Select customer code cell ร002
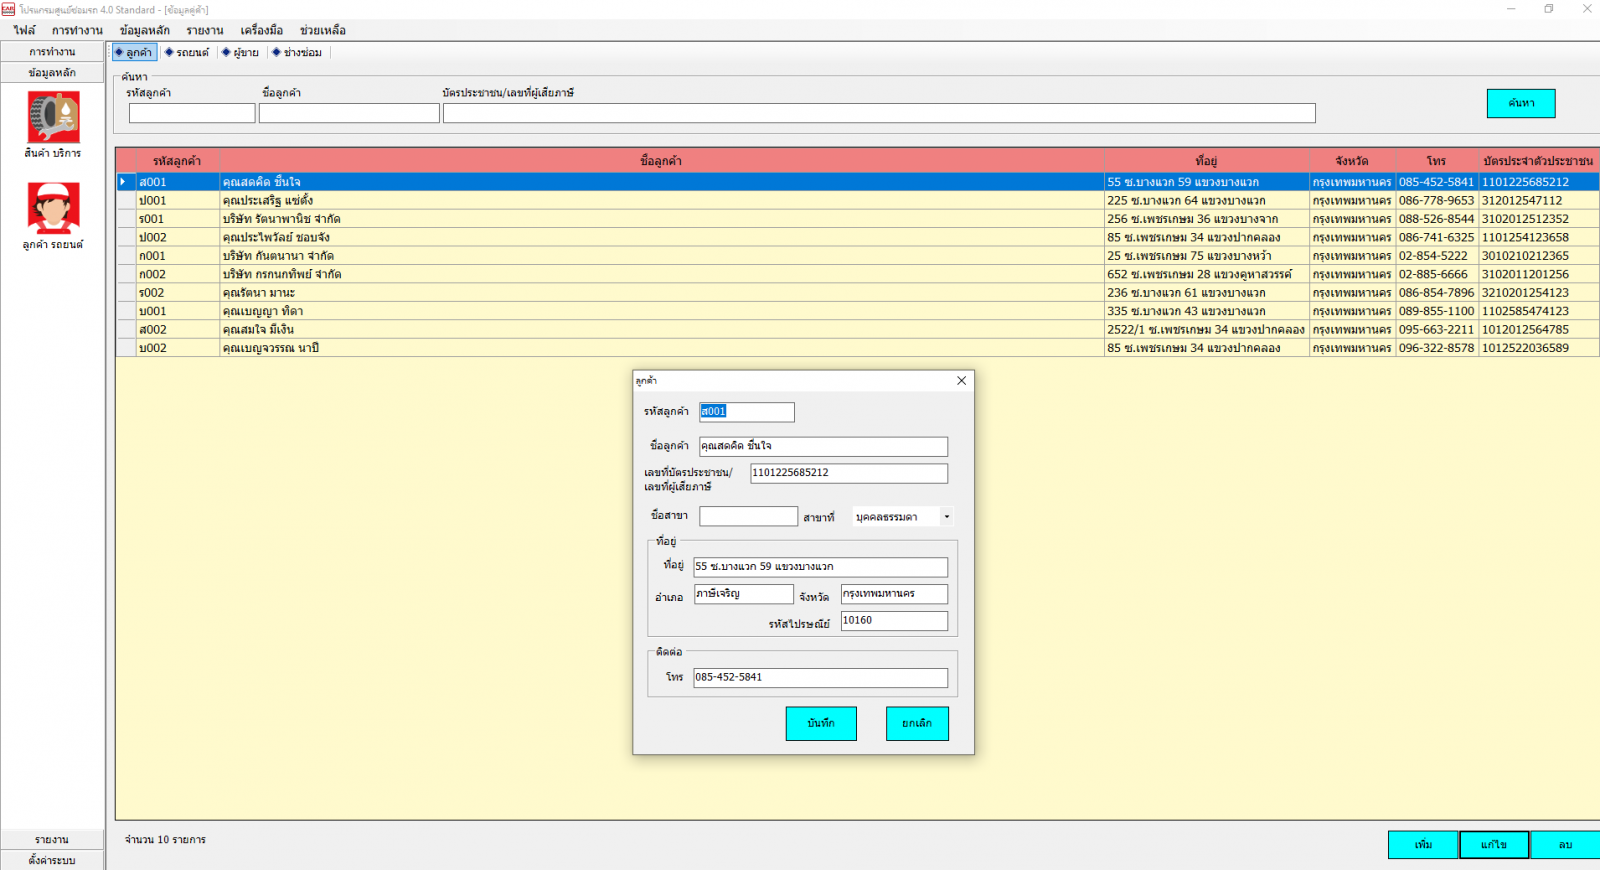Viewport: 1600px width, 870px height. tap(178, 293)
